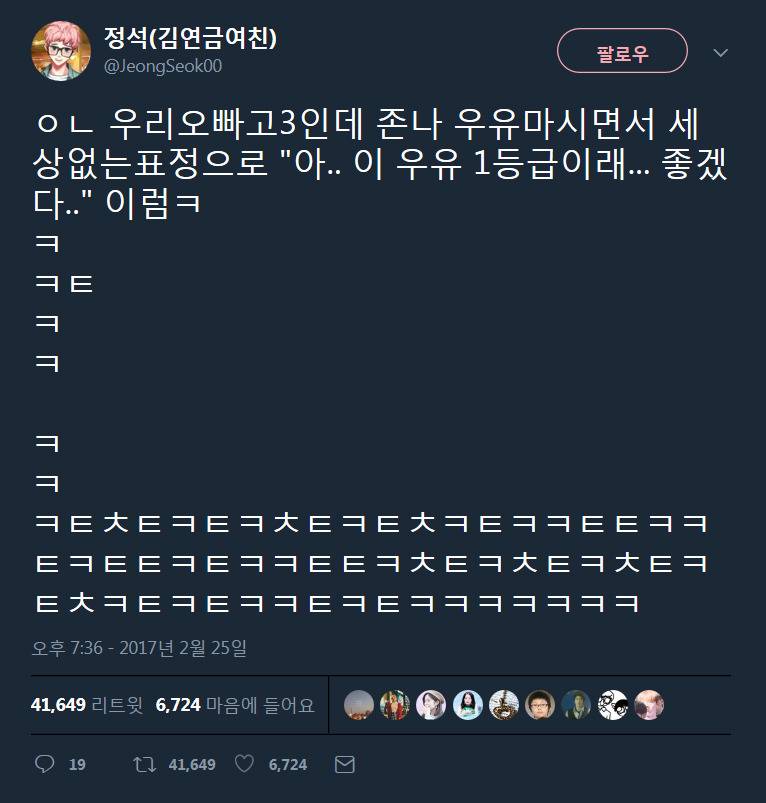Screen dimensions: 766x803
Task: Click the reply count number 19
Action: point(77,765)
